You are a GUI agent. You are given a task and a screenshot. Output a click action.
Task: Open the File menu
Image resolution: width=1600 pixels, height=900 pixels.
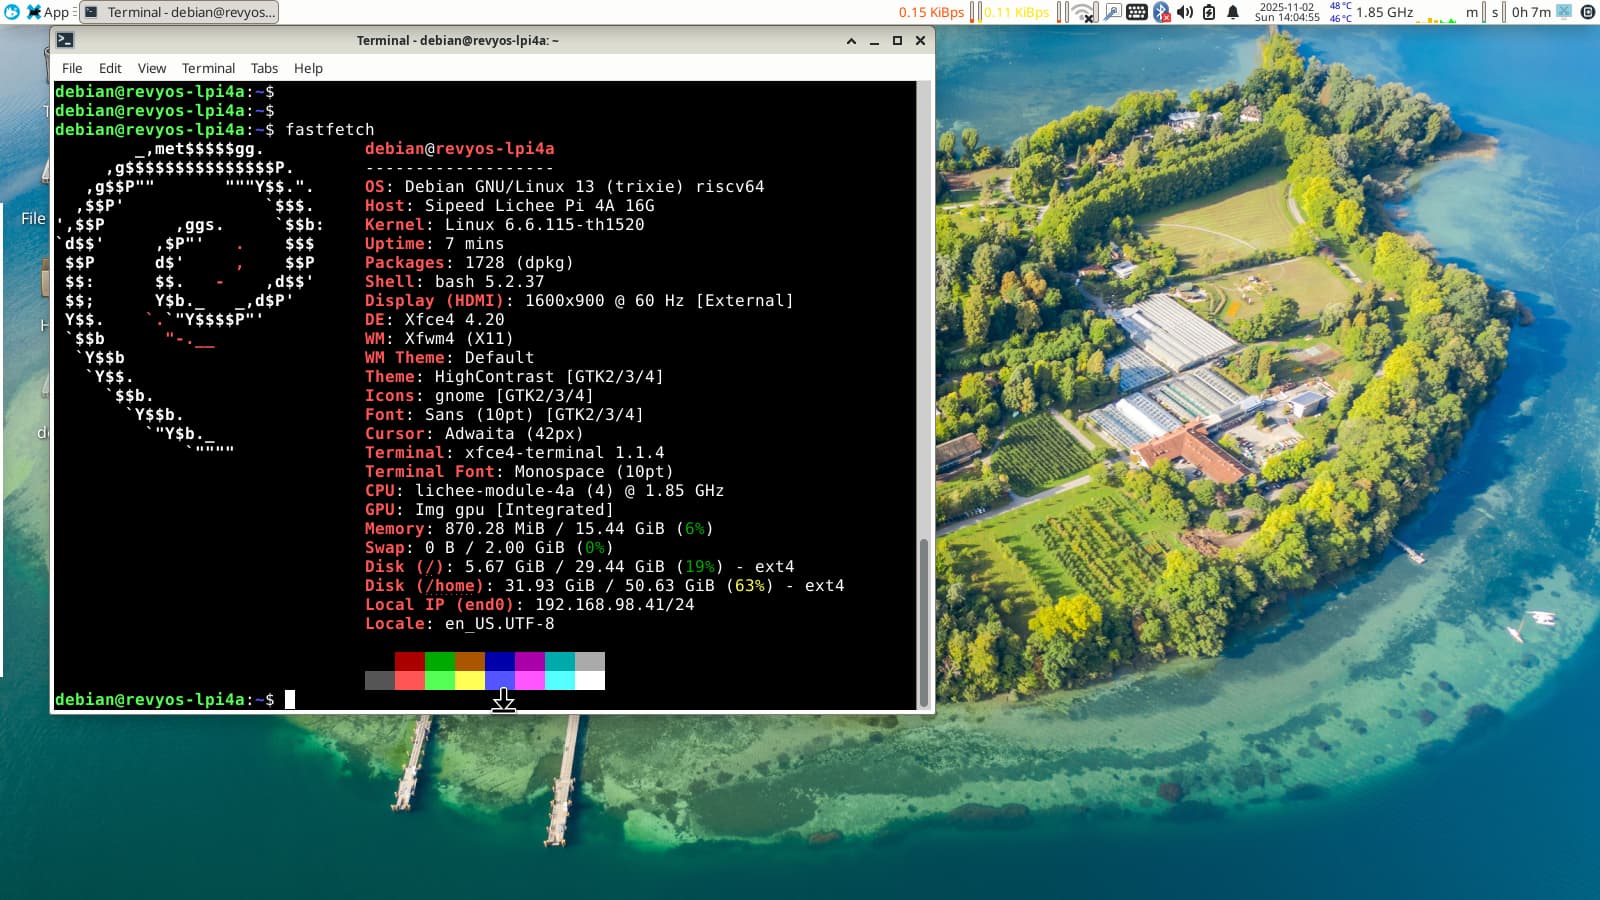click(x=72, y=68)
